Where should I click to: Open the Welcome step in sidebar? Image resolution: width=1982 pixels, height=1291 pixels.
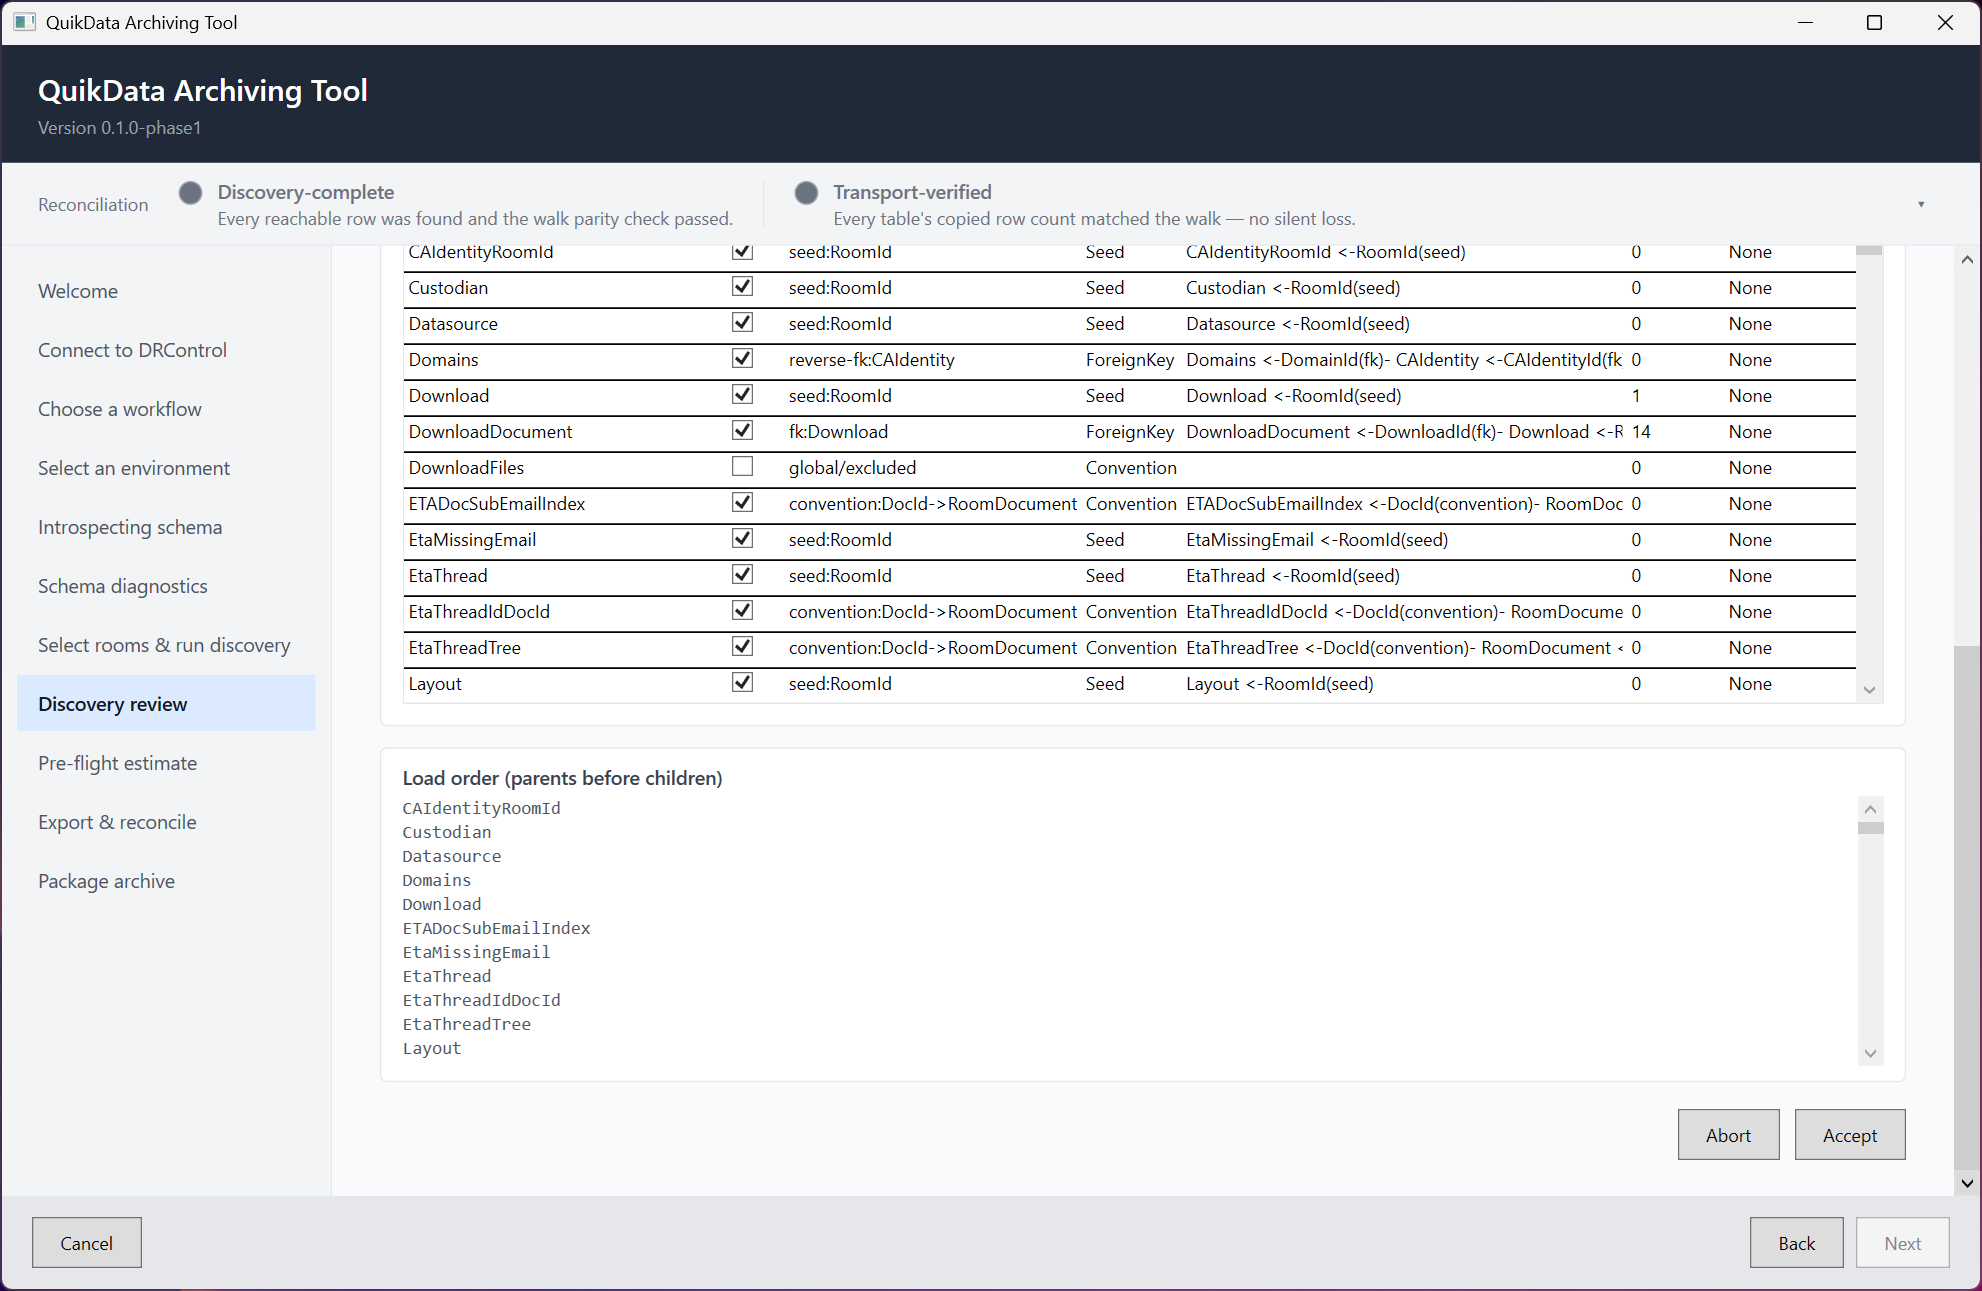click(x=166, y=291)
